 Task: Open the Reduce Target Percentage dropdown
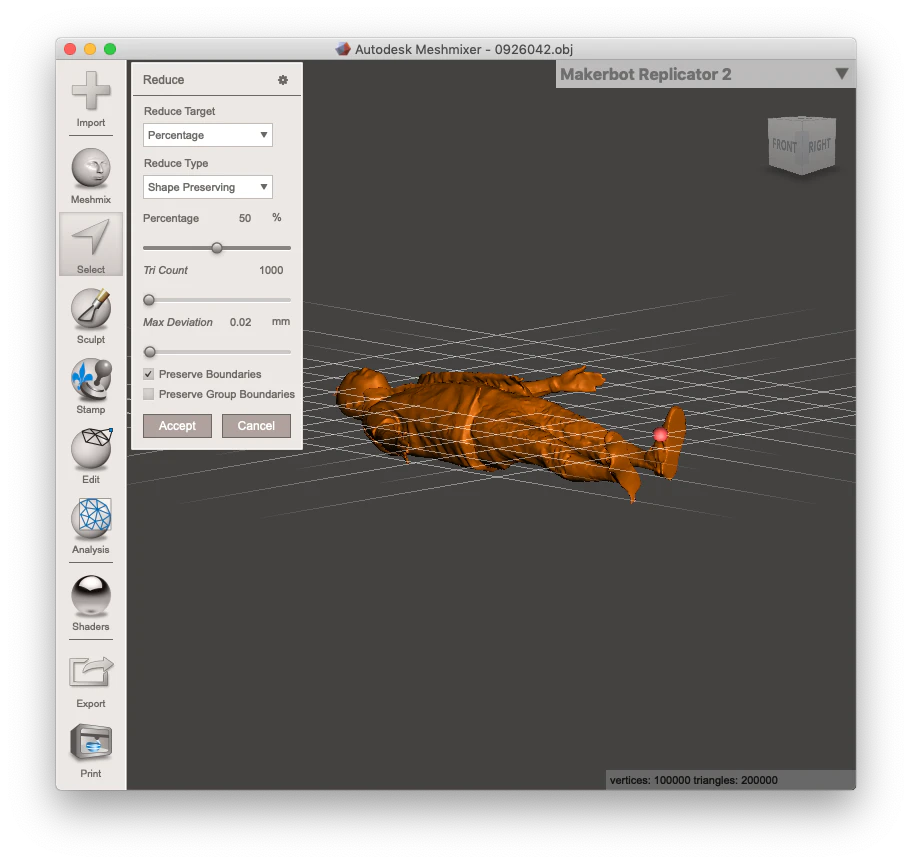(x=208, y=135)
